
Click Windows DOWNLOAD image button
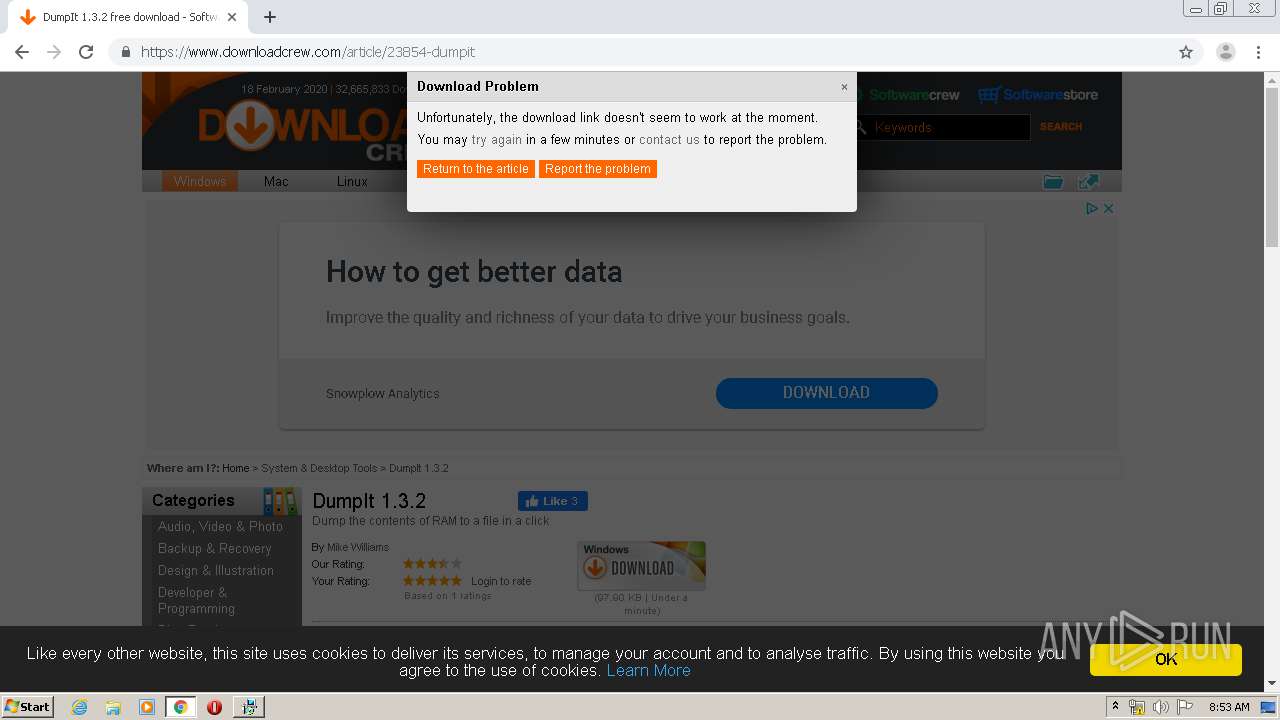(x=641, y=566)
